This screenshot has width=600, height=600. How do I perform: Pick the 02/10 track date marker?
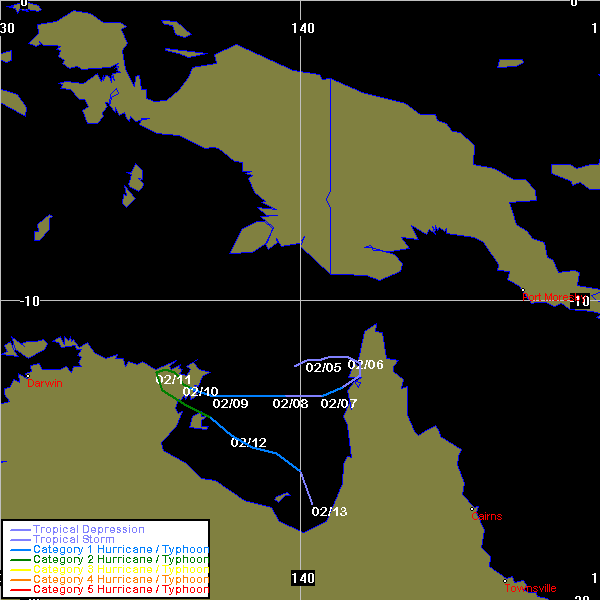click(200, 392)
